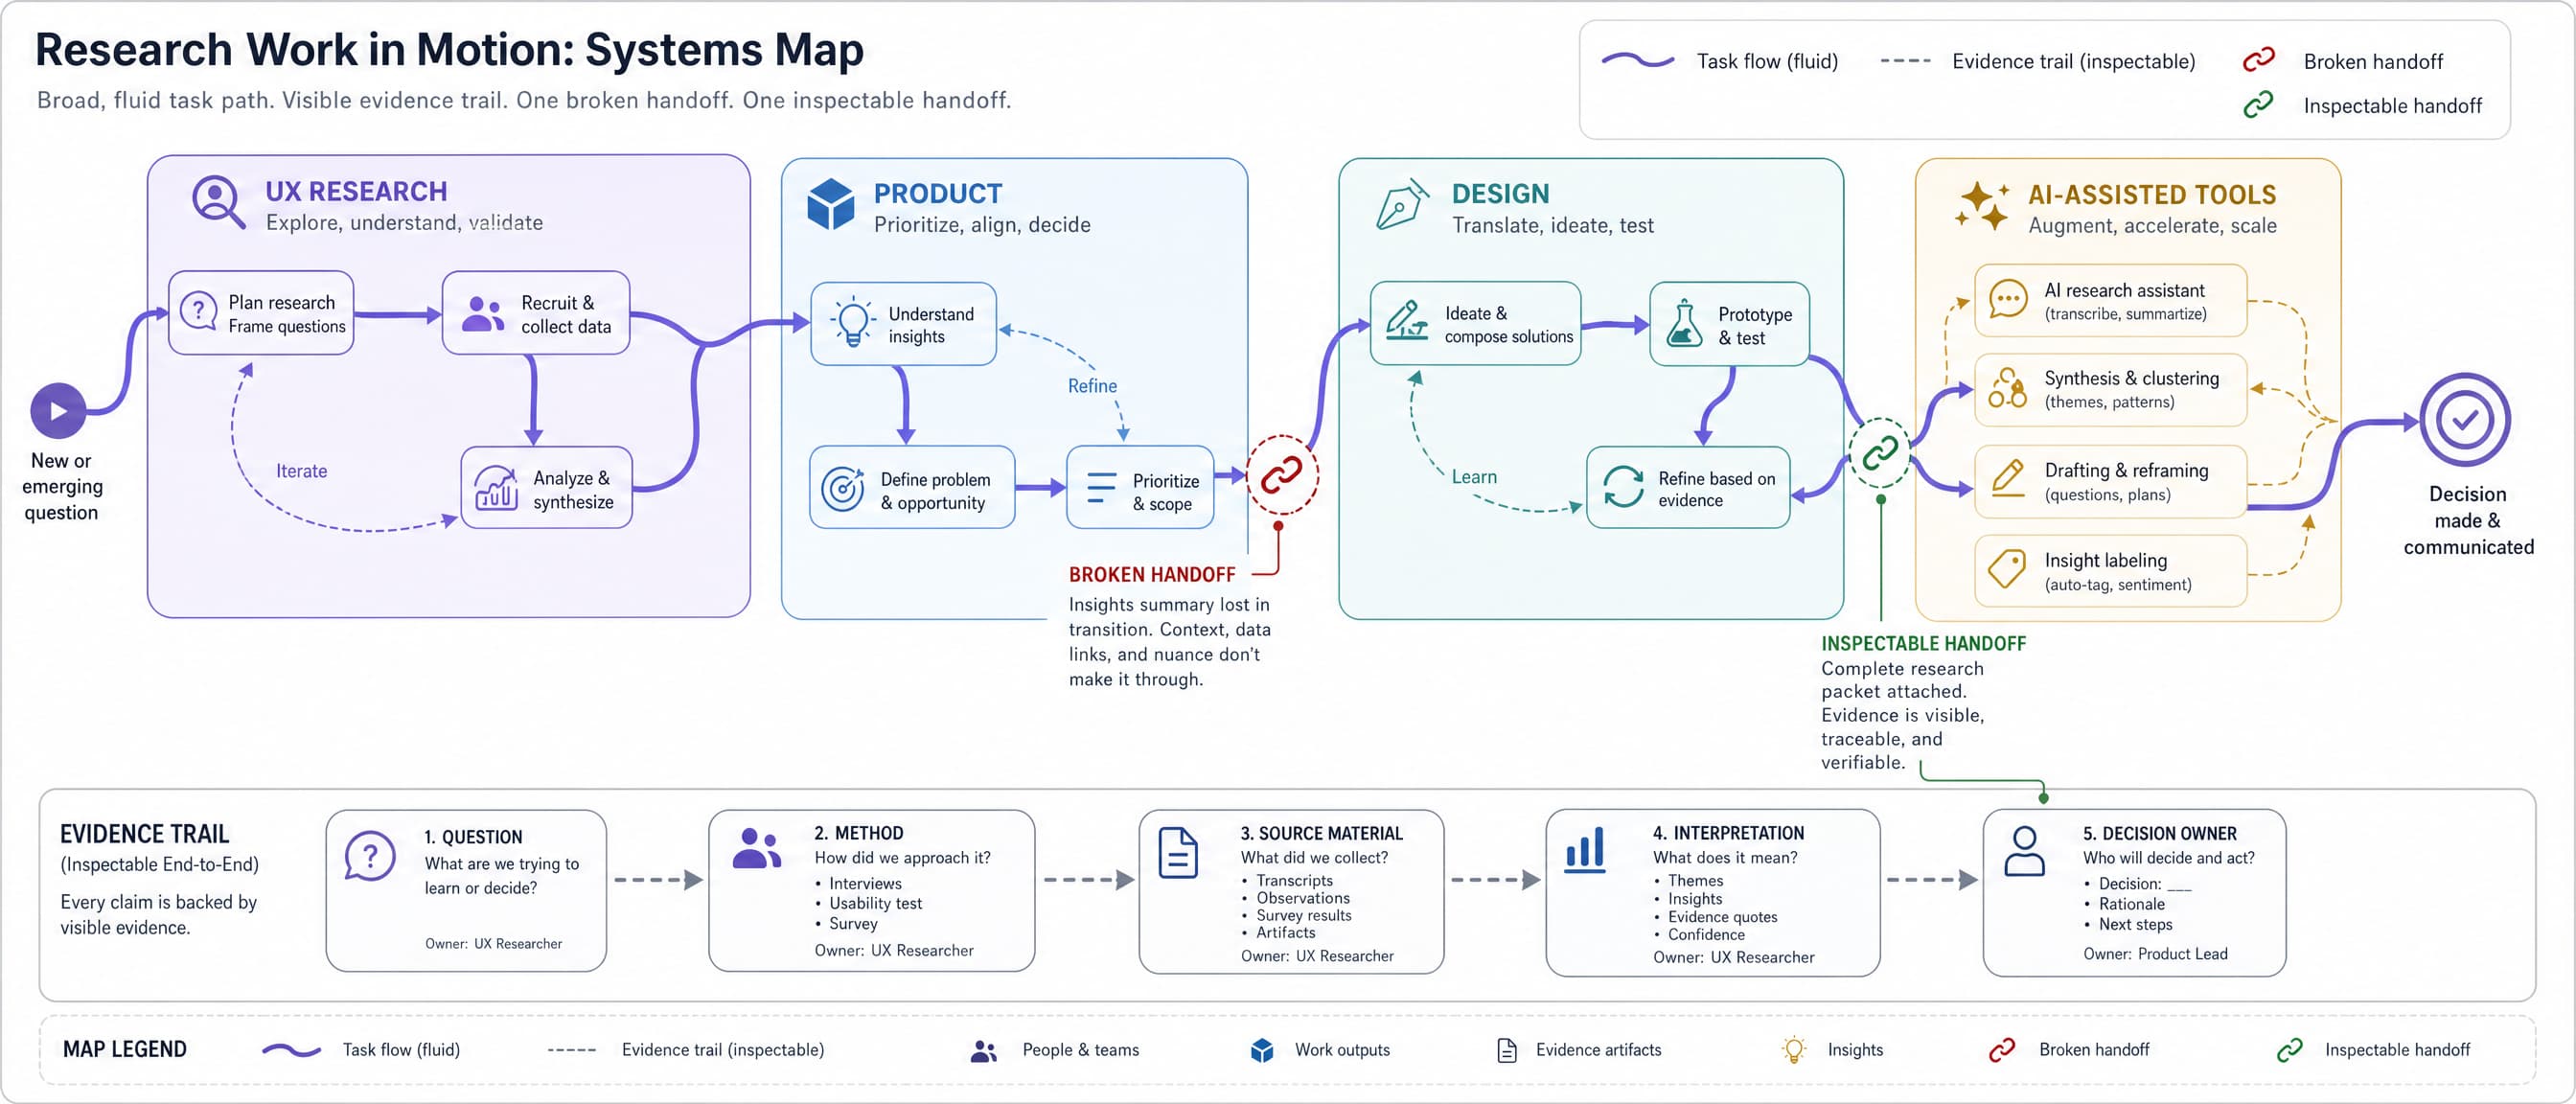Click 'Transcripts' in Source Material card
The width and height of the screenshot is (2576, 1104).
click(x=1294, y=880)
